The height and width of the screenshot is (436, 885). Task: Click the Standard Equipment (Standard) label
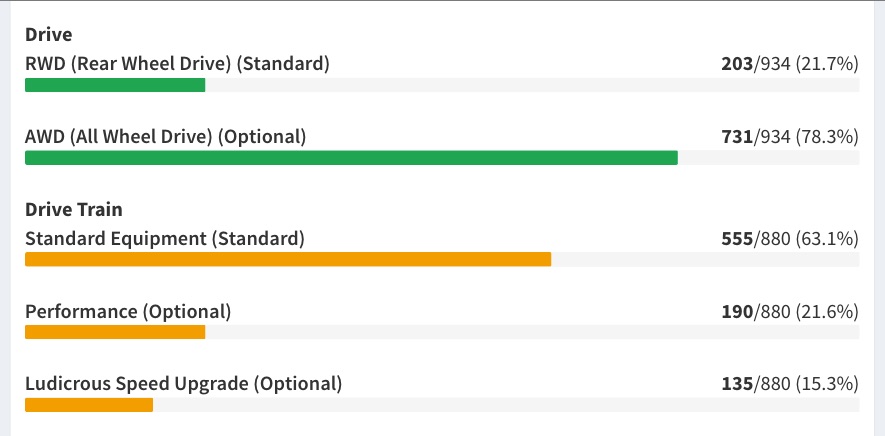[x=165, y=239]
